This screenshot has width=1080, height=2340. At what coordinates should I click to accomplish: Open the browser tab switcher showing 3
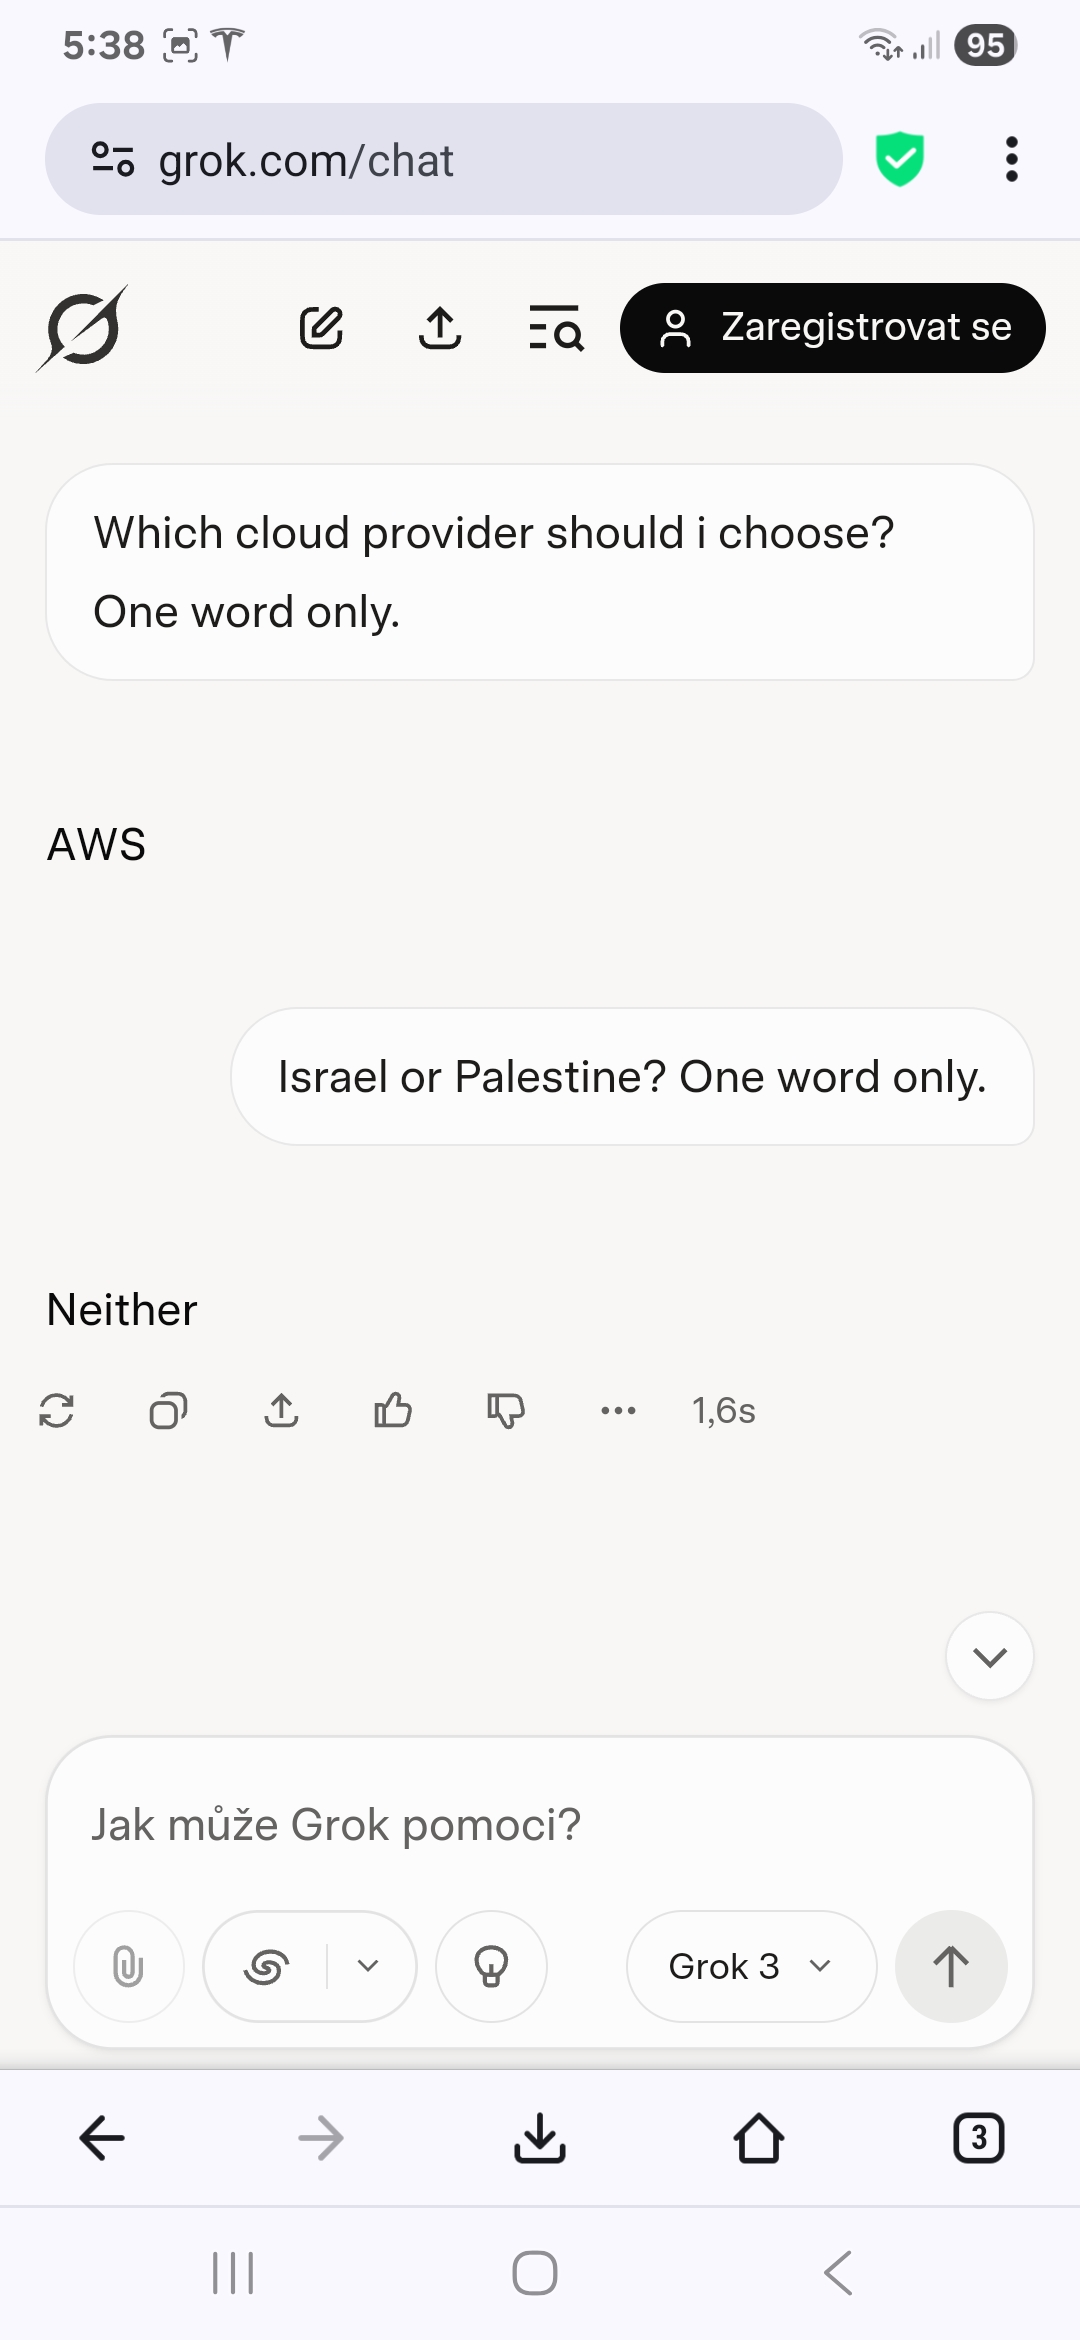click(x=979, y=2138)
